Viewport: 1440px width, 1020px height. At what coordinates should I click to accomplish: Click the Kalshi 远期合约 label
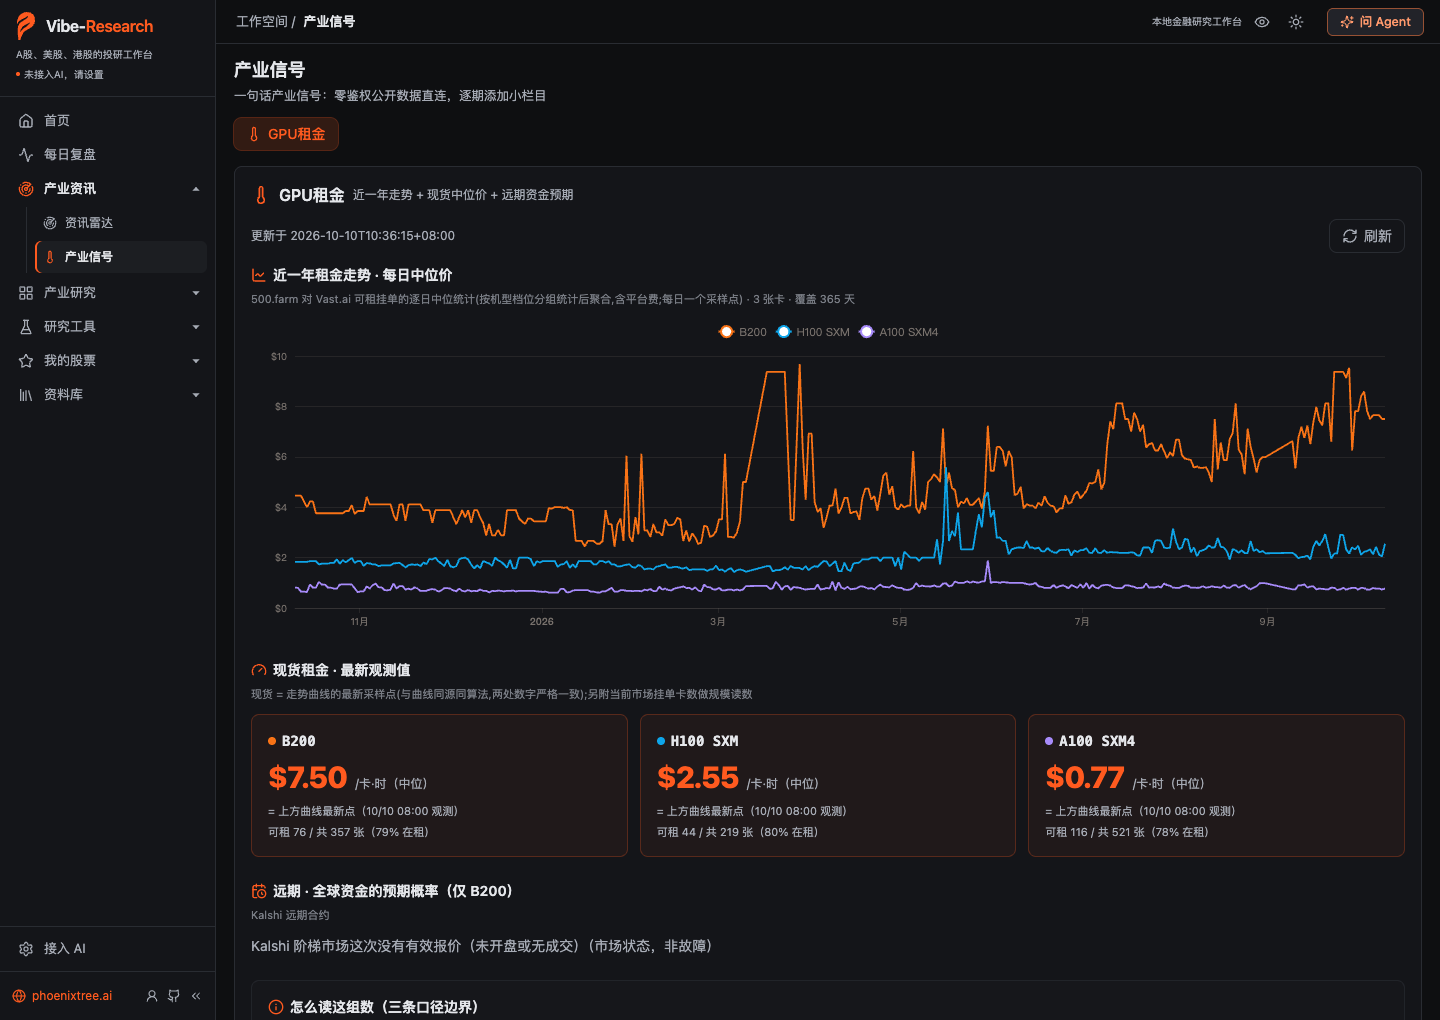290,915
